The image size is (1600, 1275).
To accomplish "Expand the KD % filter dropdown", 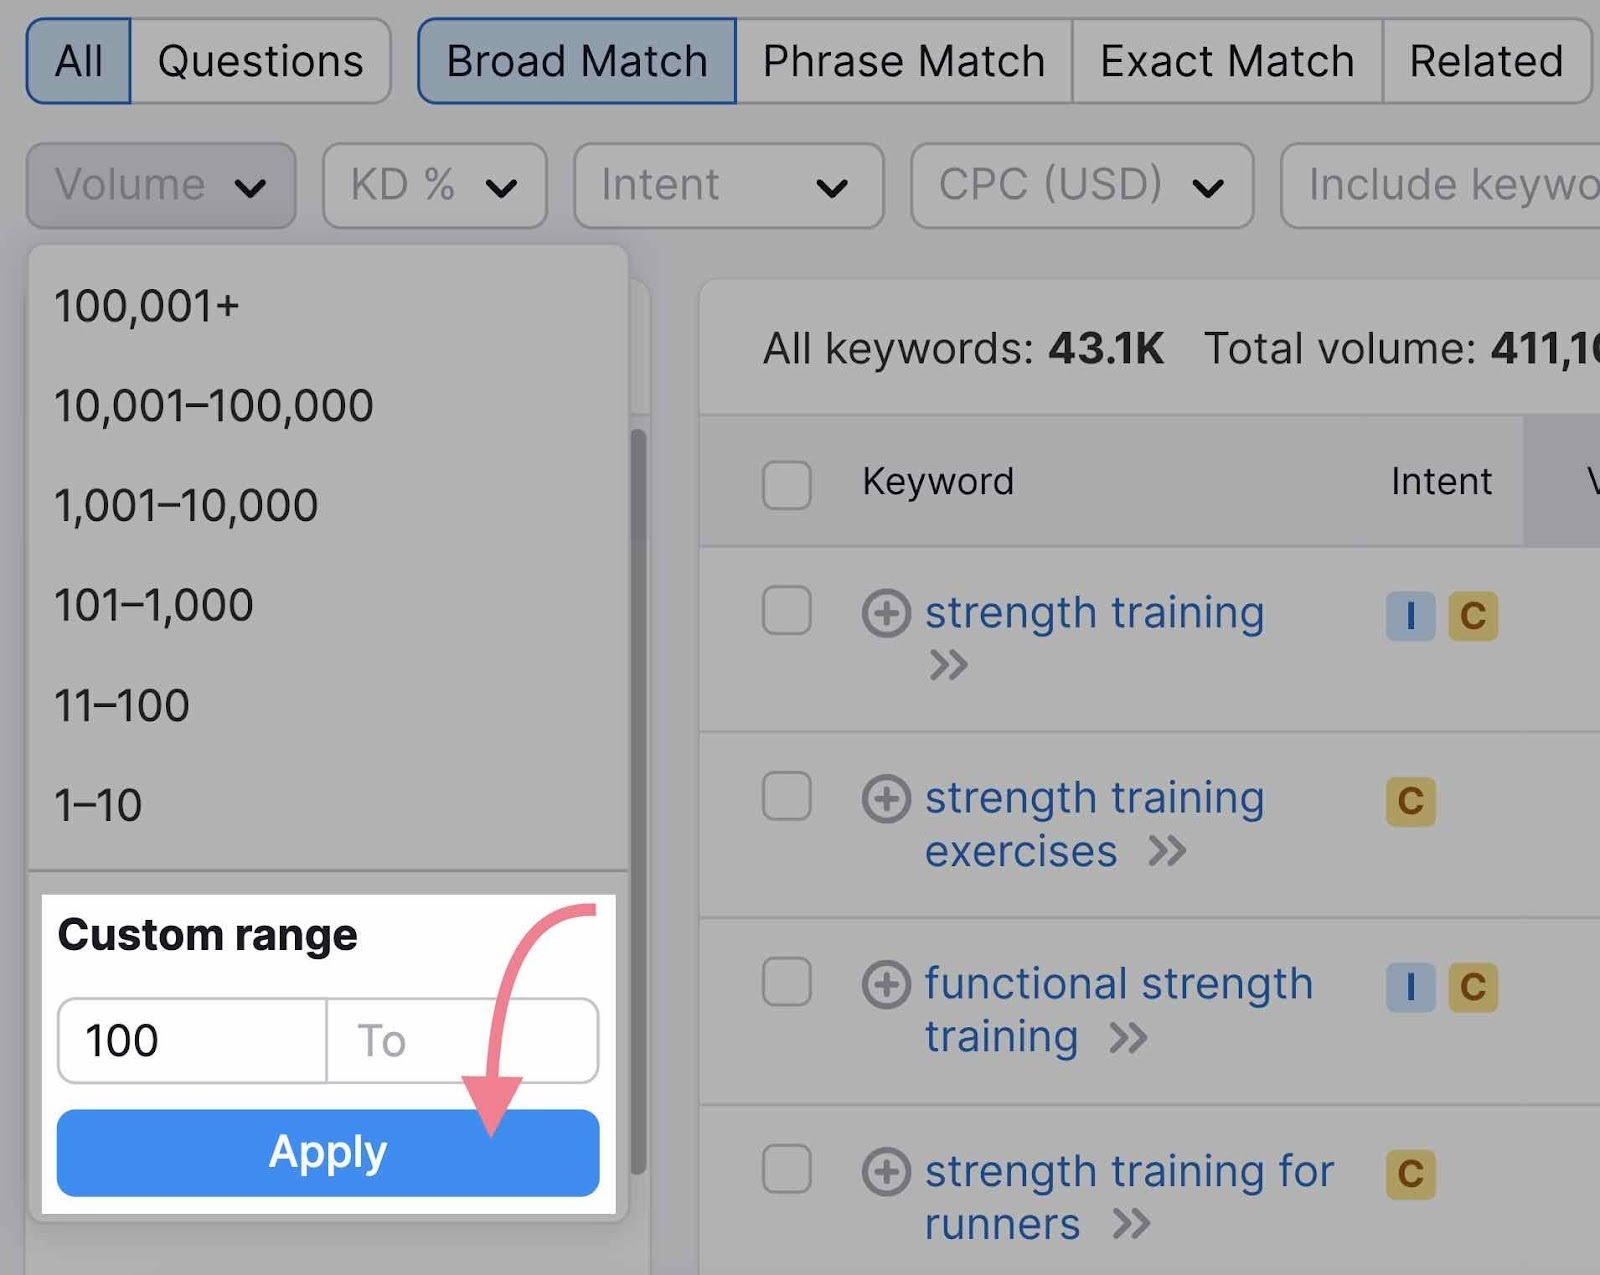I will 434,186.
